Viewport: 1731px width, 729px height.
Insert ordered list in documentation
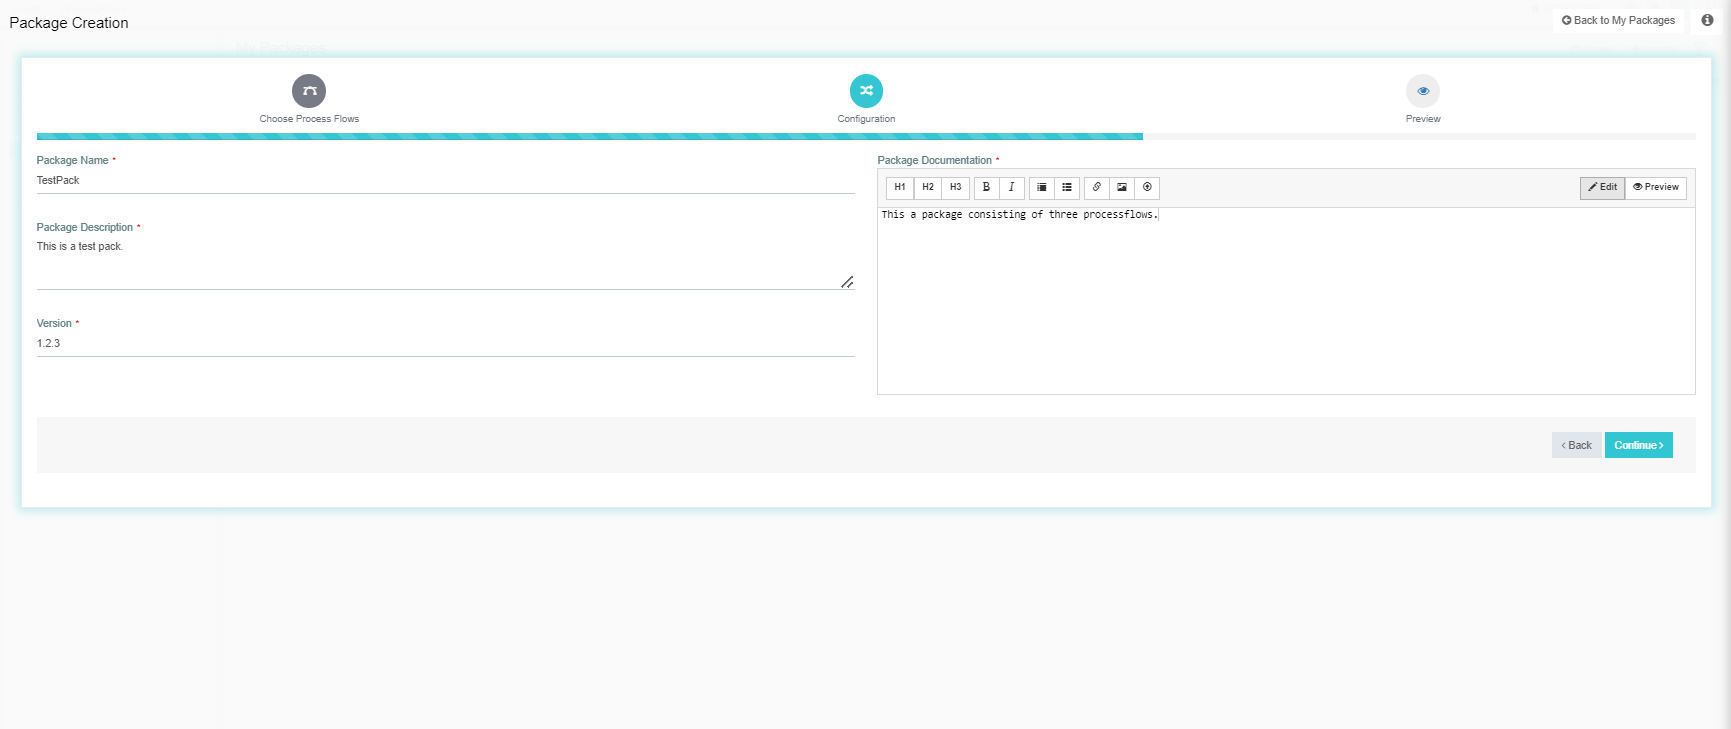coord(1042,188)
